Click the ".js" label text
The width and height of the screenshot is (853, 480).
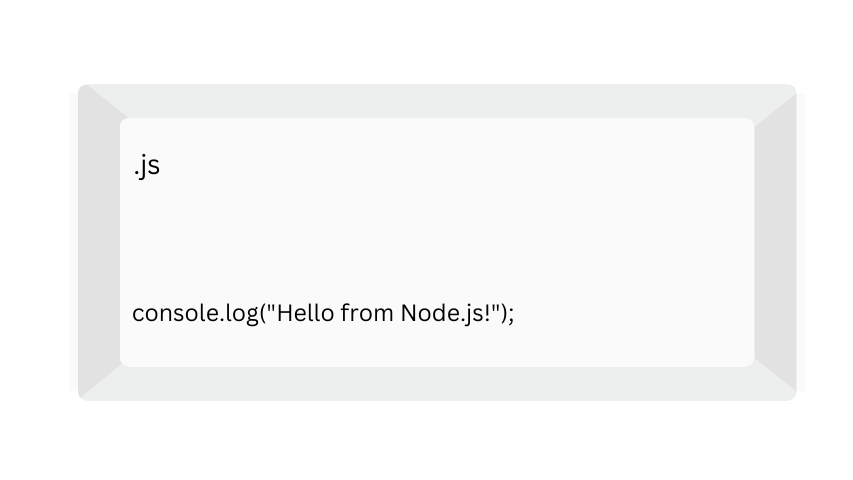pyautogui.click(x=146, y=167)
